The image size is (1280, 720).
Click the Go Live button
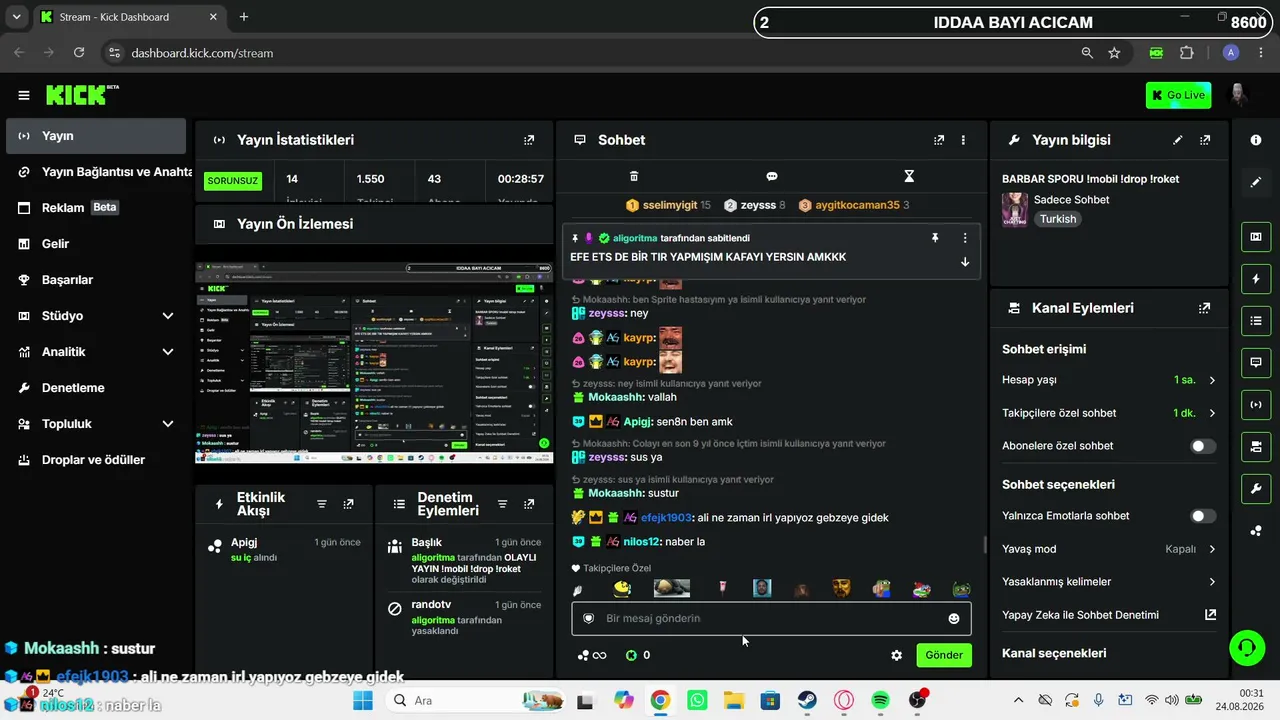coord(1178,95)
